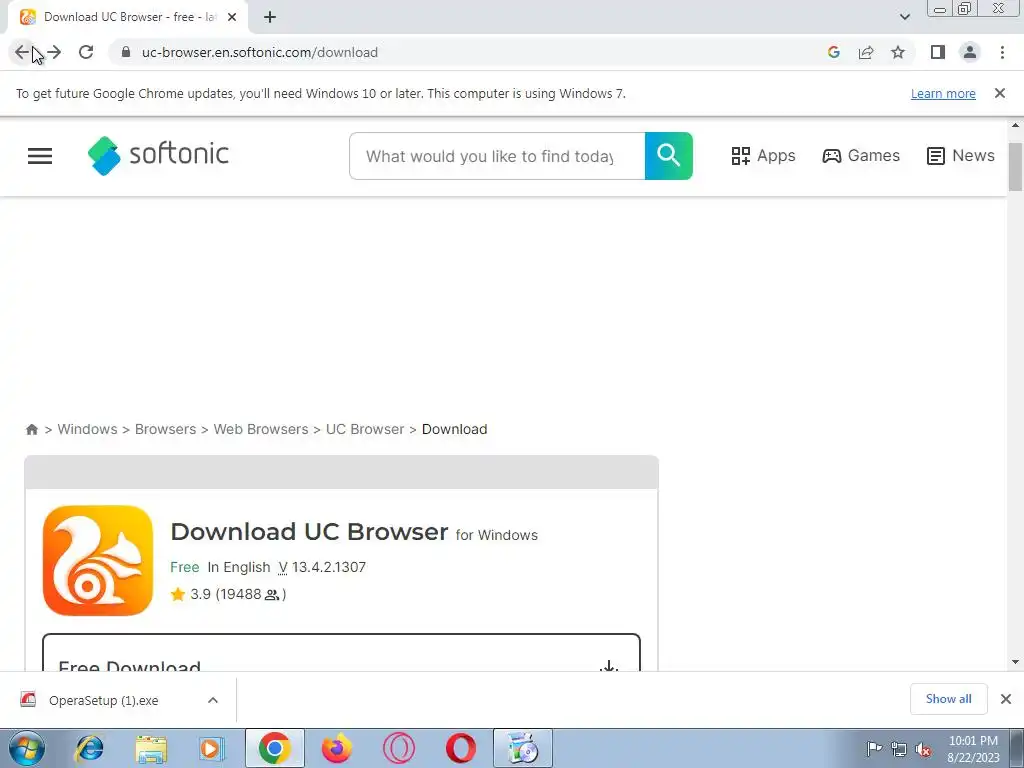
Task: Open Windows Explorer folder on taskbar
Action: (x=151, y=748)
